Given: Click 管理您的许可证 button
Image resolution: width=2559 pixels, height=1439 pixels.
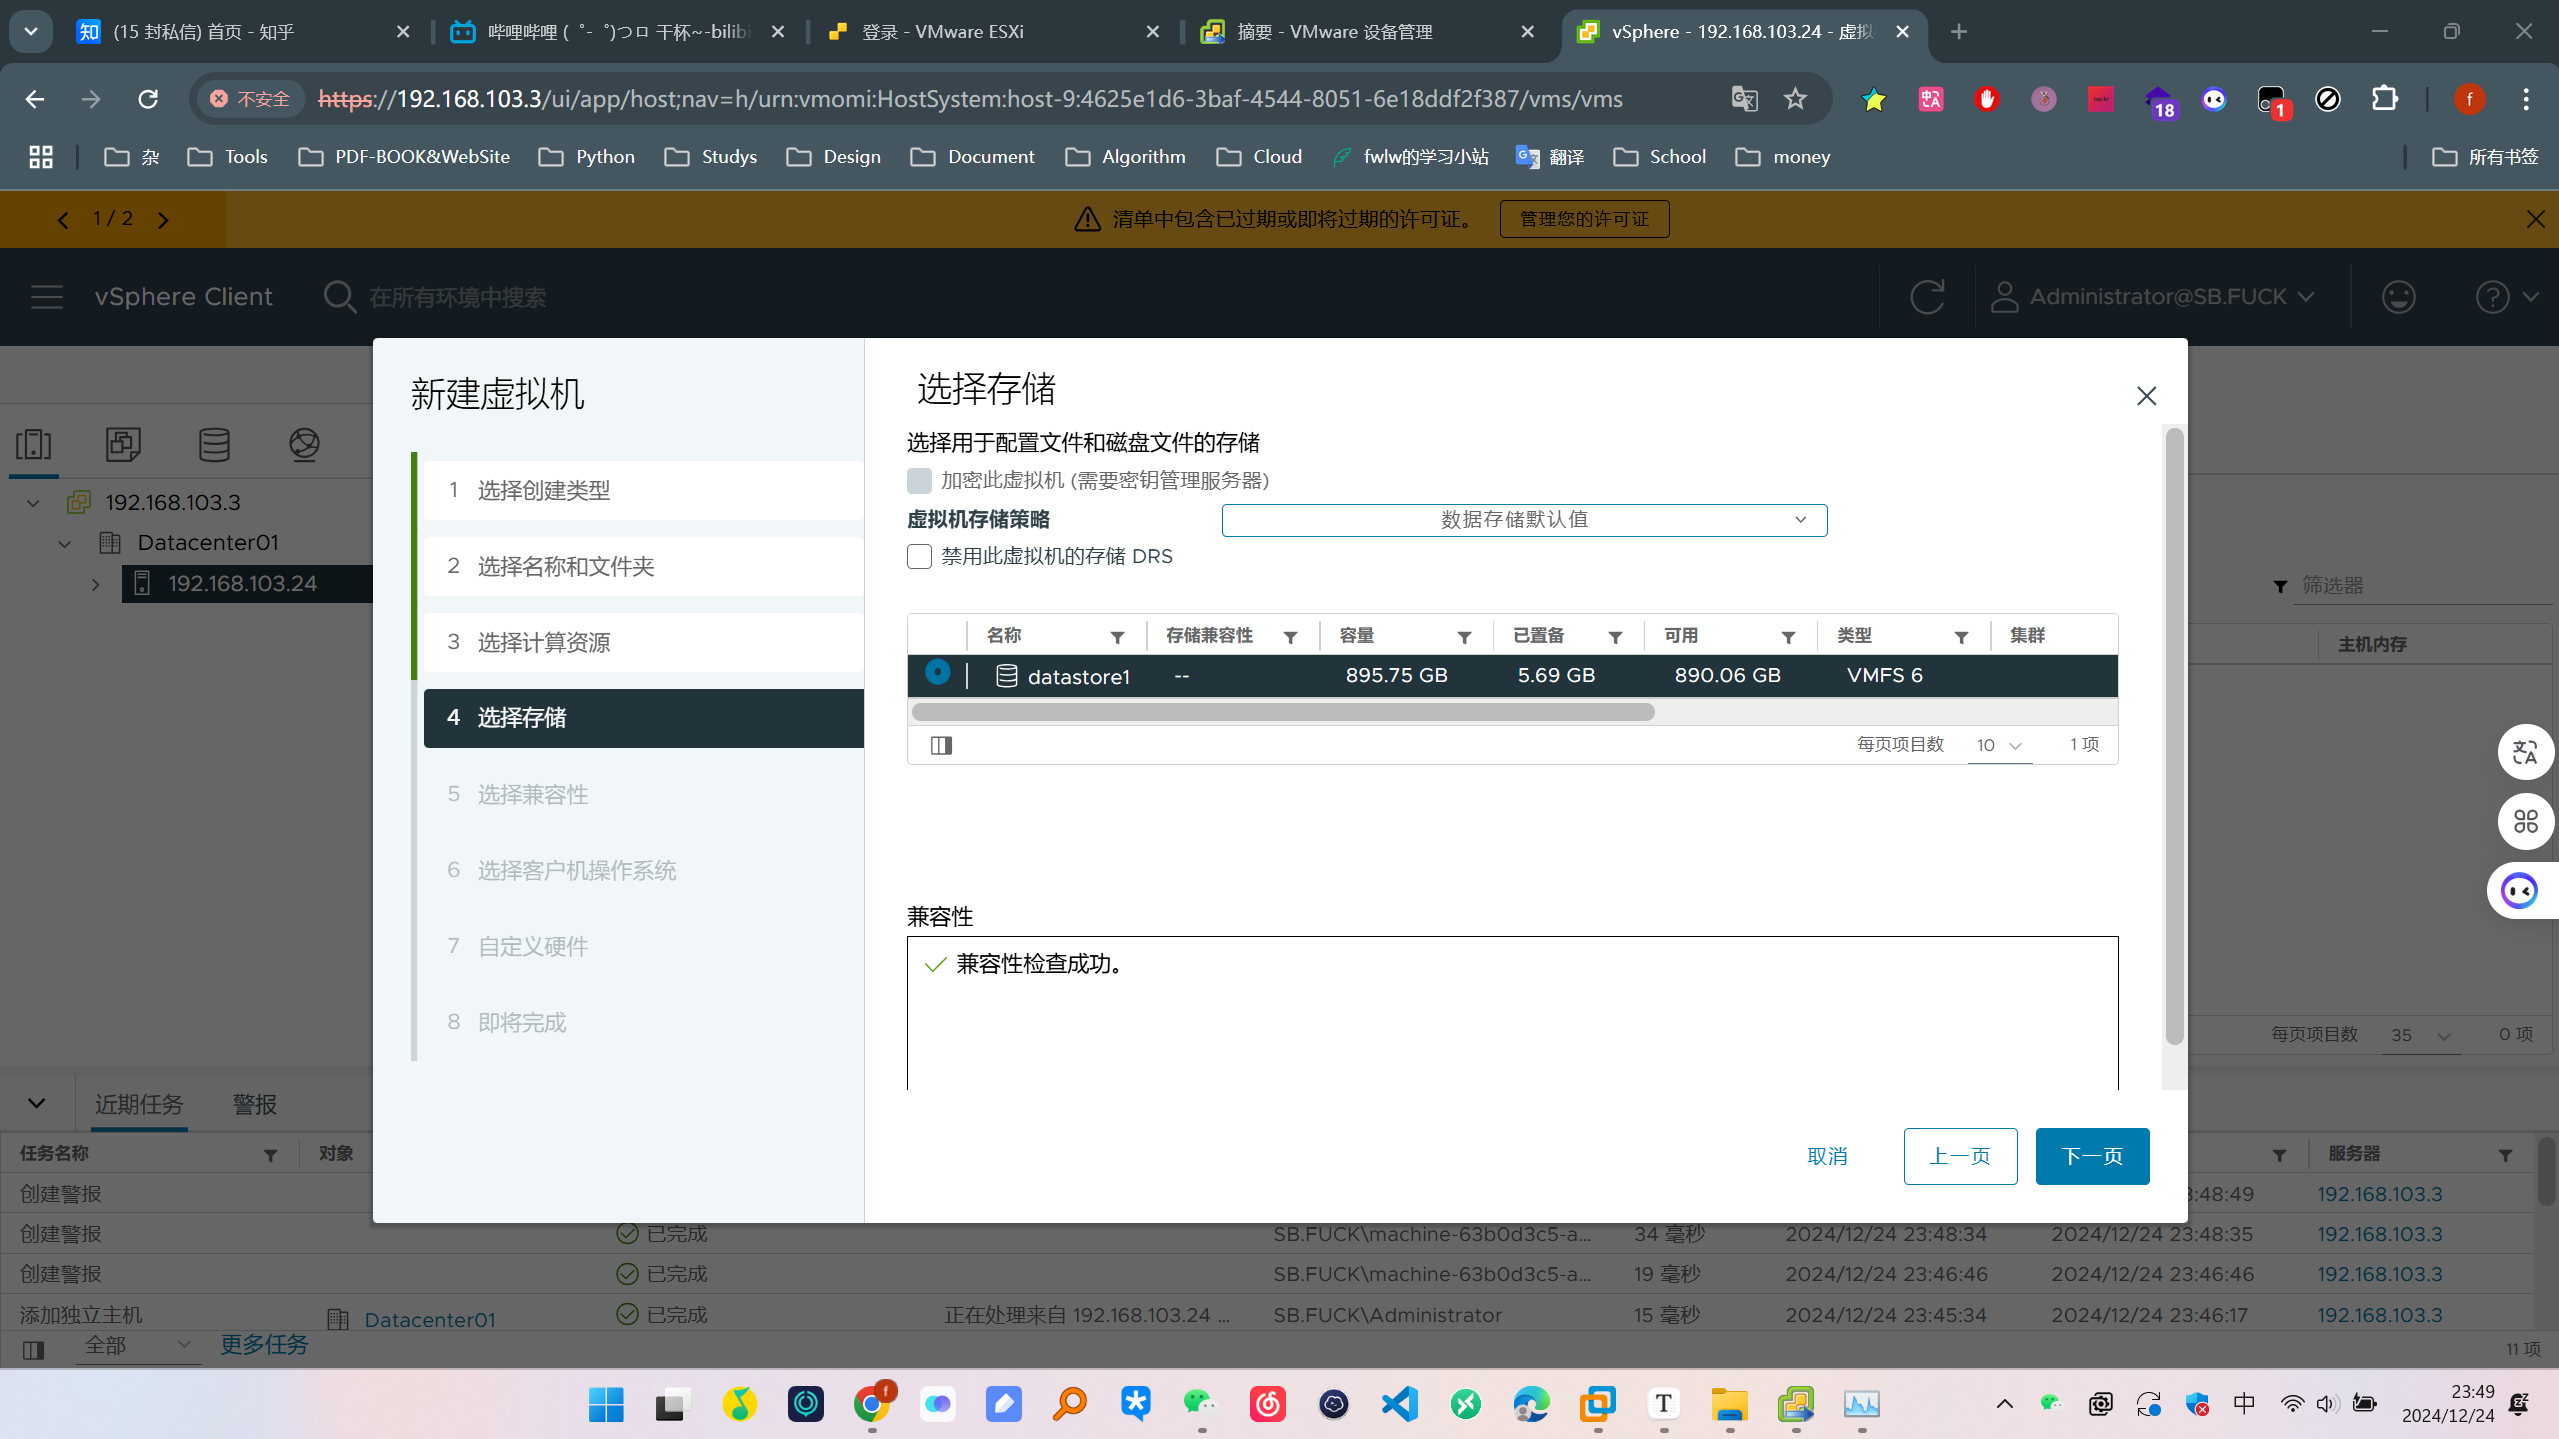Looking at the screenshot, I should coord(1584,219).
